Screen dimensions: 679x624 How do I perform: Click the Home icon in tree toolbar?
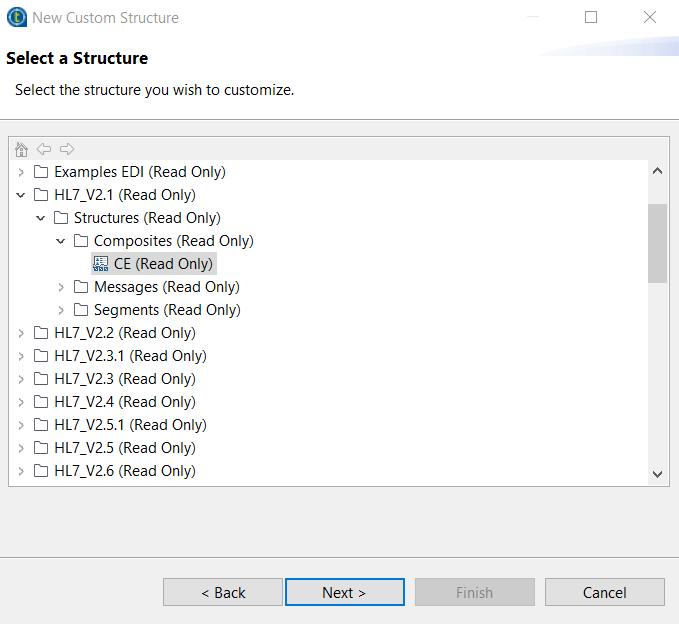[22, 149]
